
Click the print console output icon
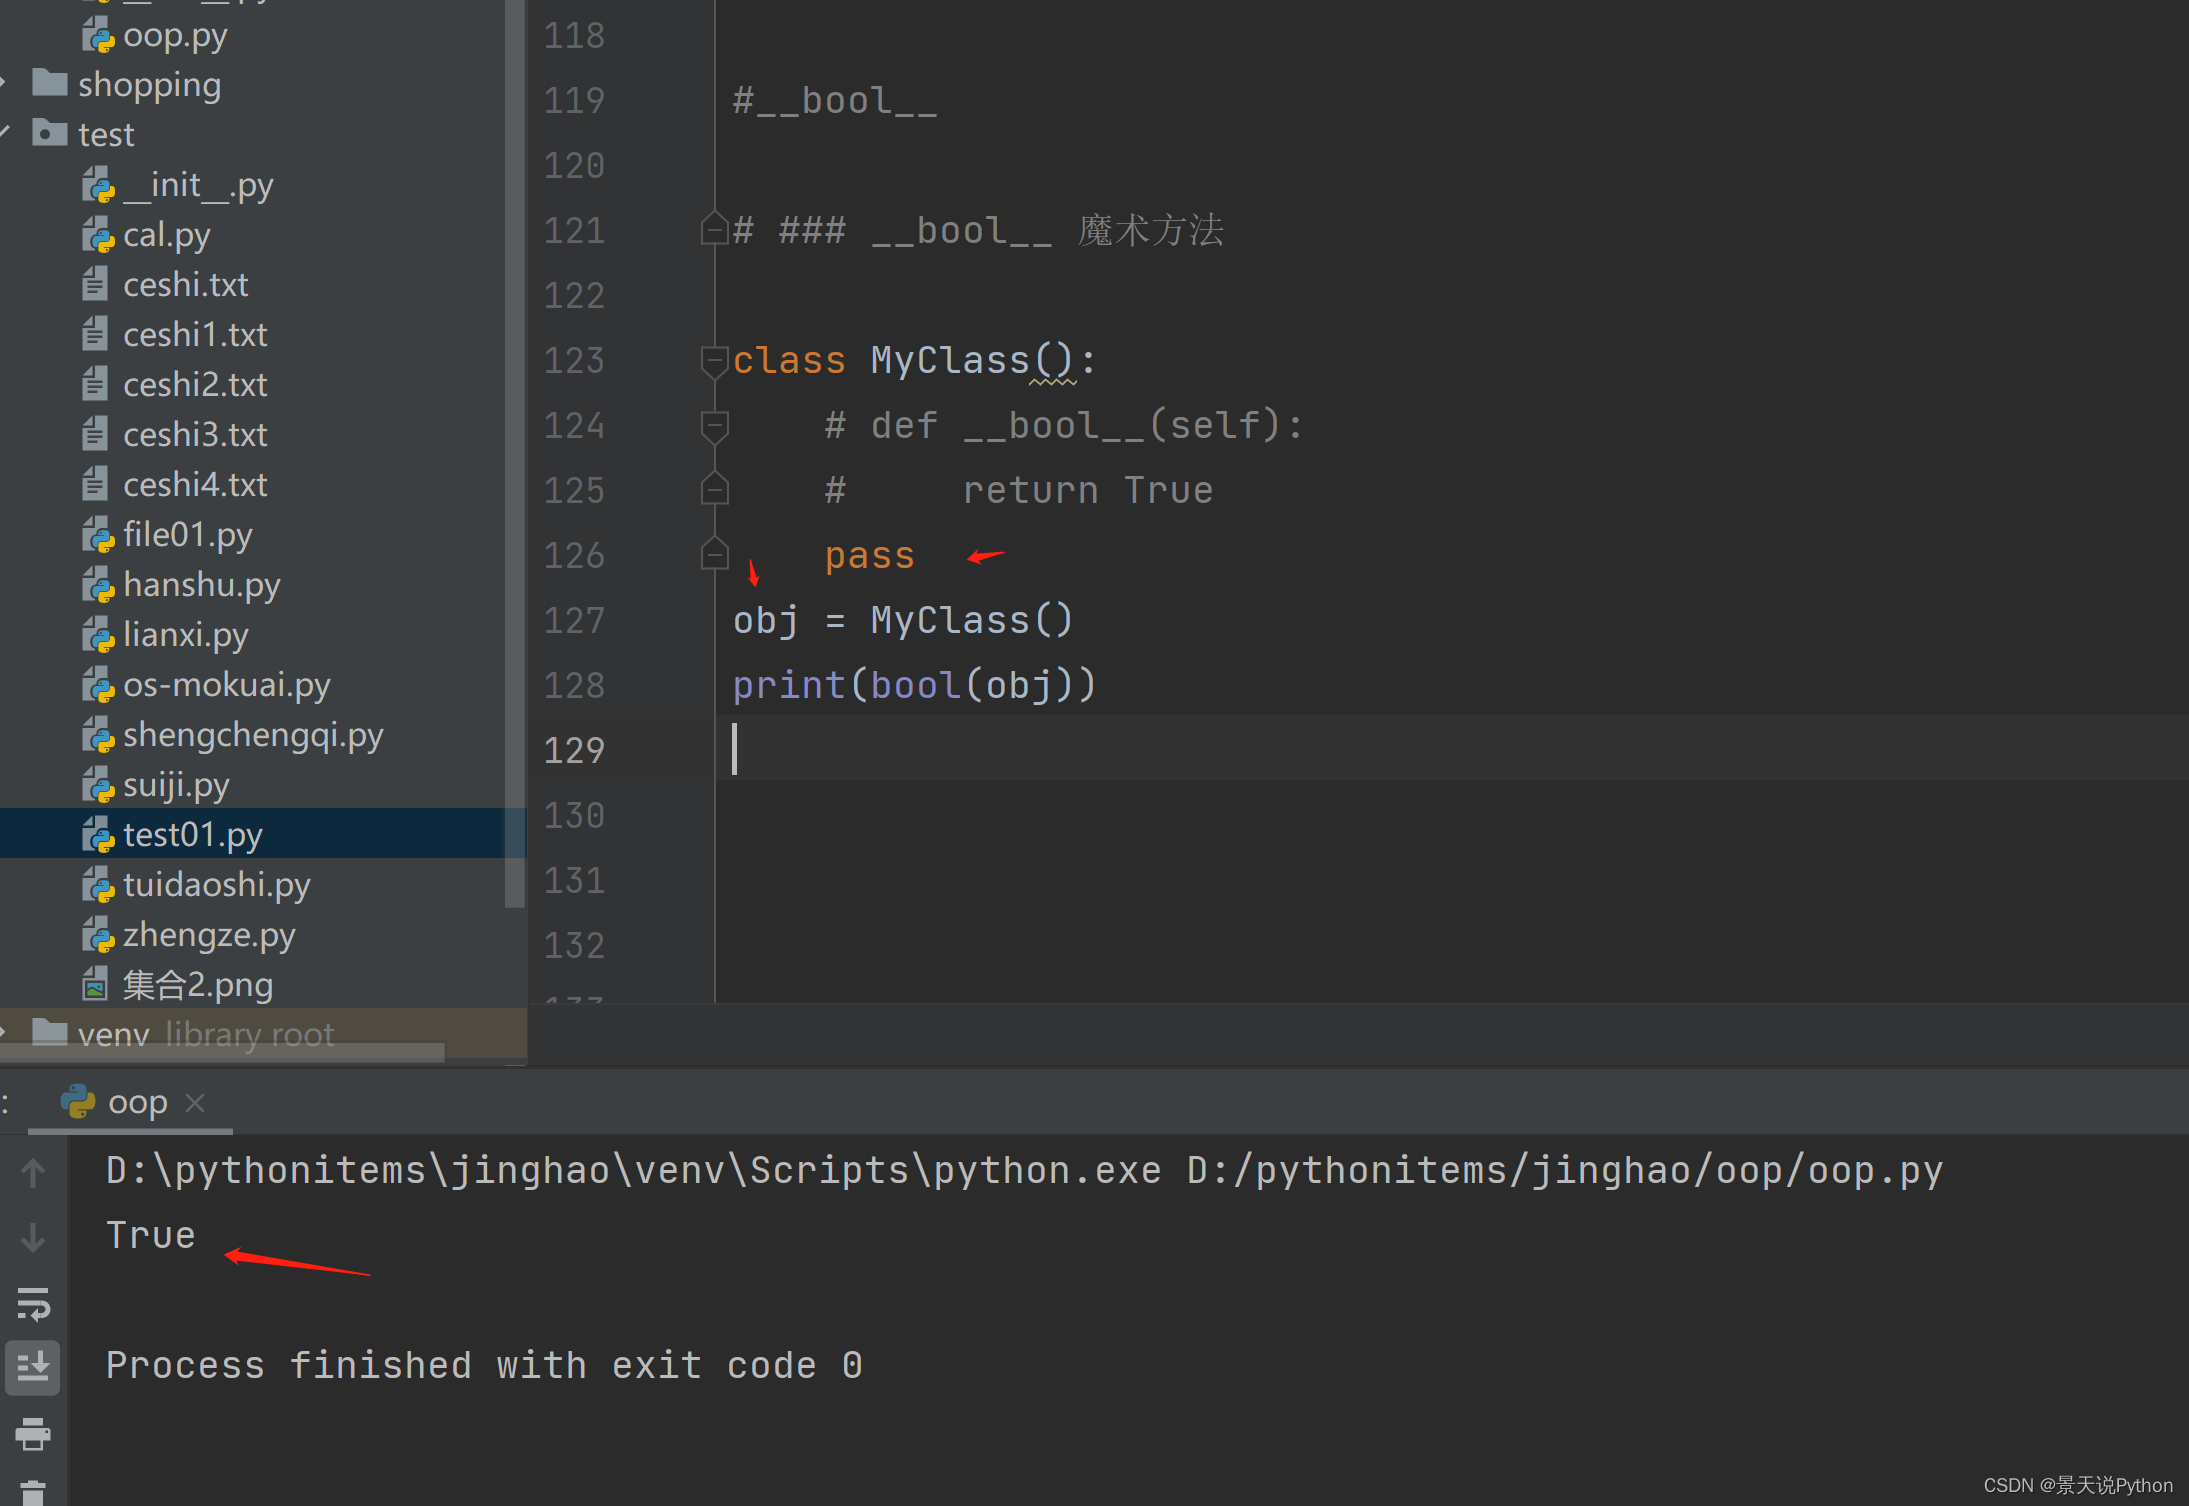tap(33, 1434)
